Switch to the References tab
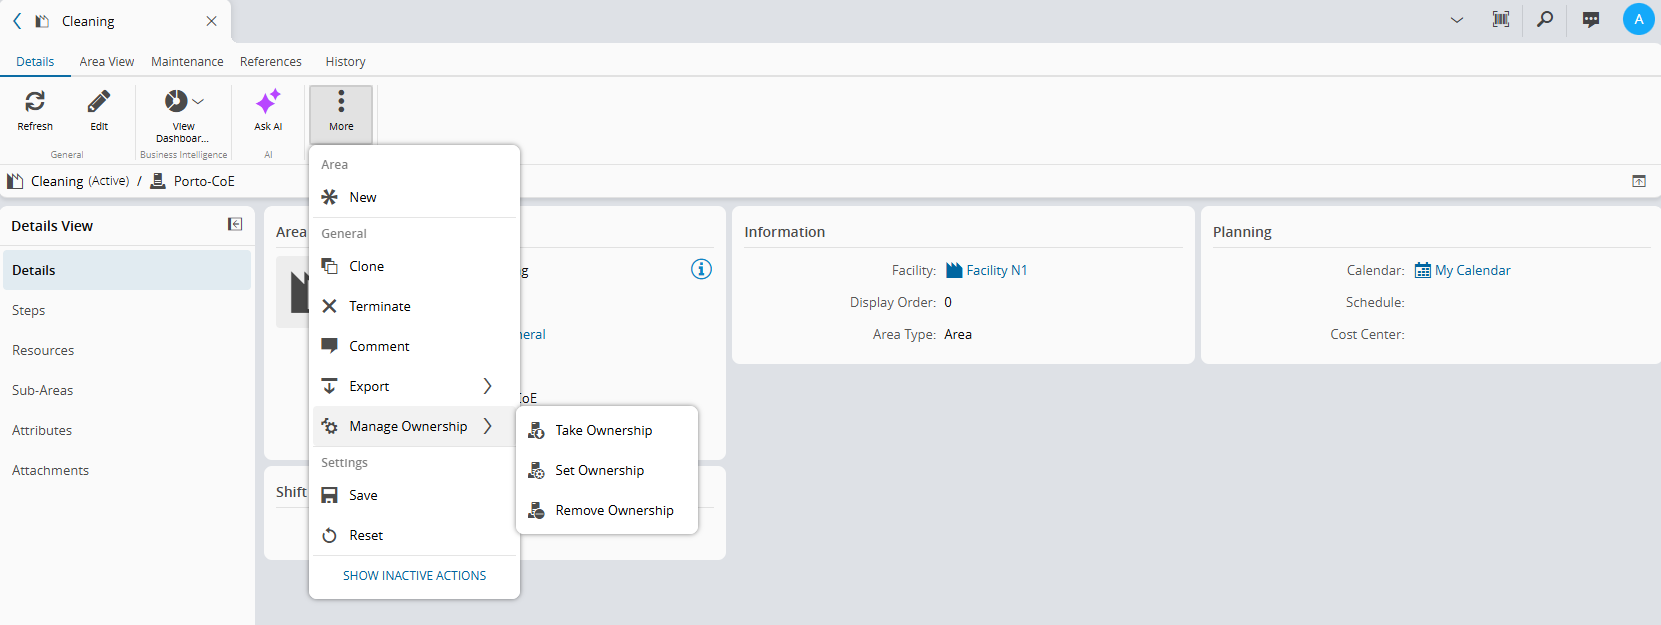Screen dimensions: 1661x625 click(271, 61)
